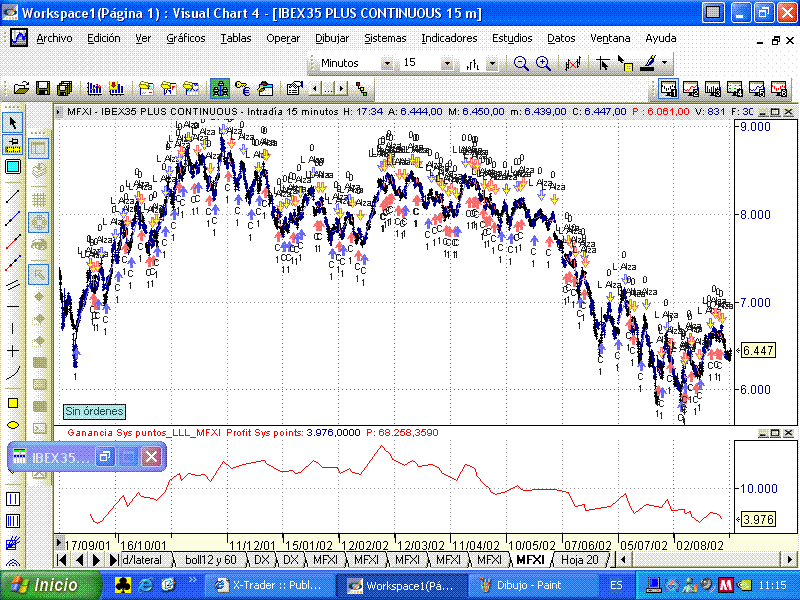The width and height of the screenshot is (800, 600).
Task: Open the Sistemas menu
Action: pyautogui.click(x=385, y=38)
